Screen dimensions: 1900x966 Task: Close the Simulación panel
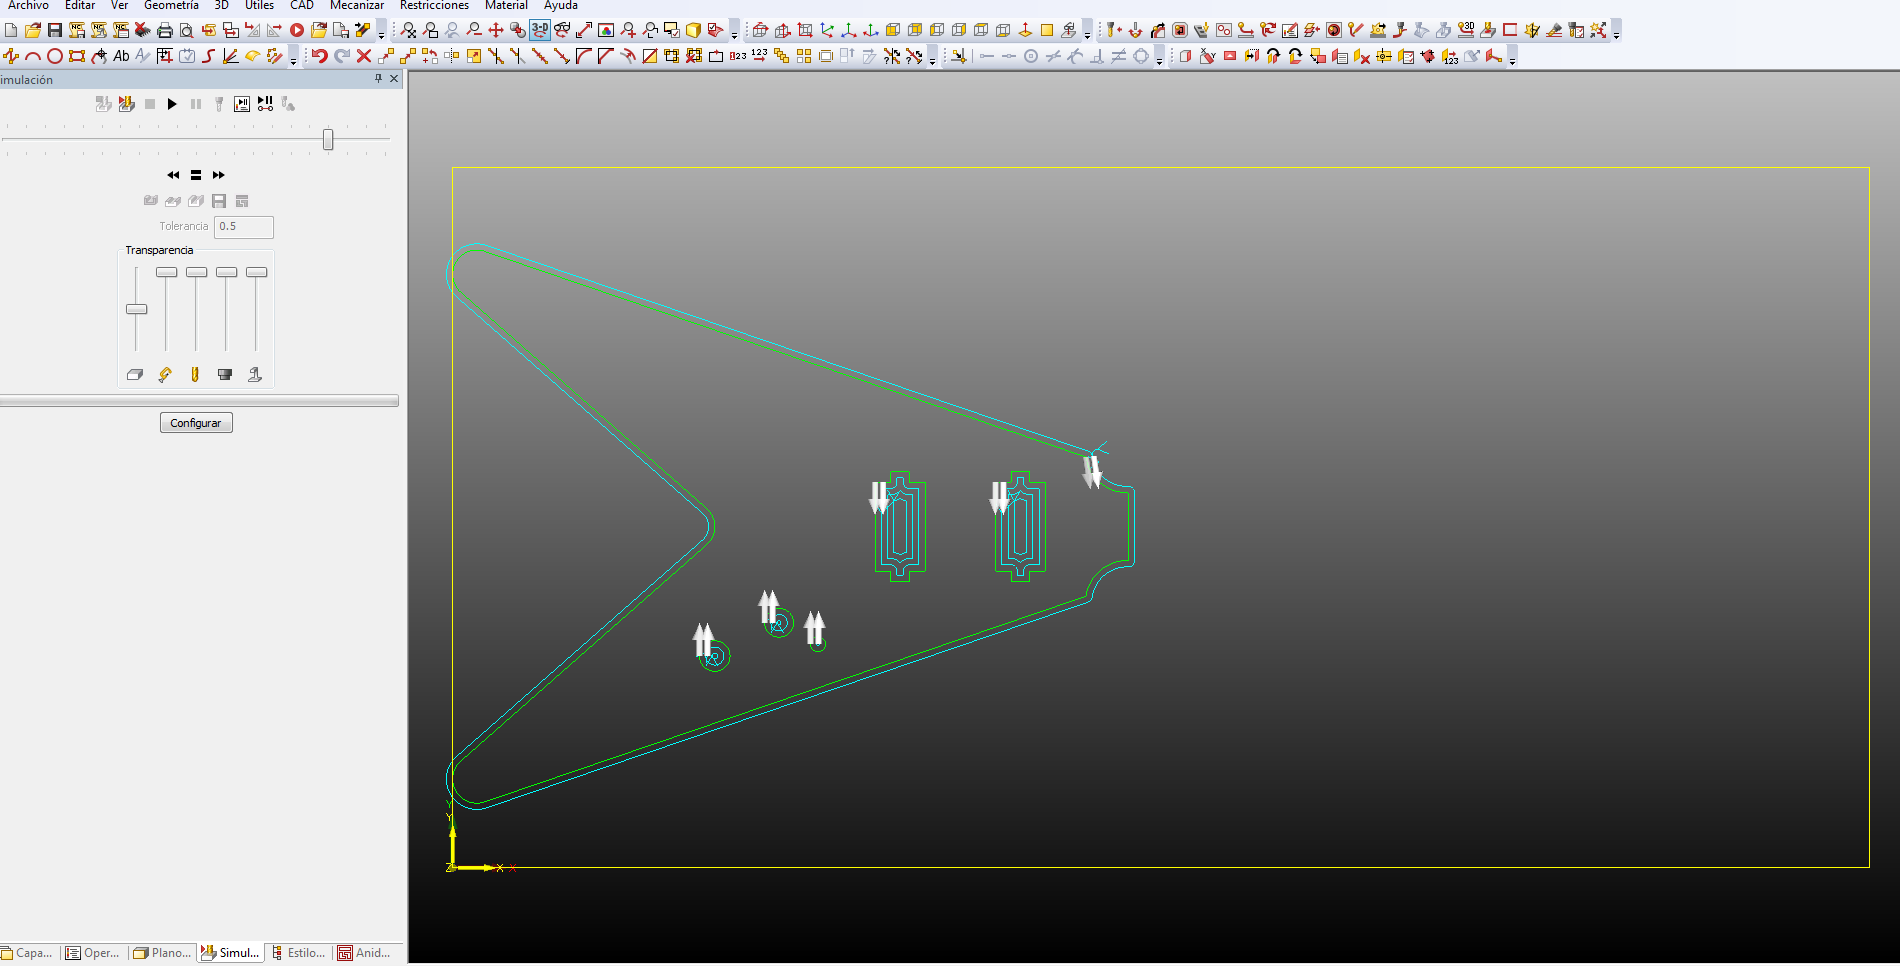coord(394,78)
